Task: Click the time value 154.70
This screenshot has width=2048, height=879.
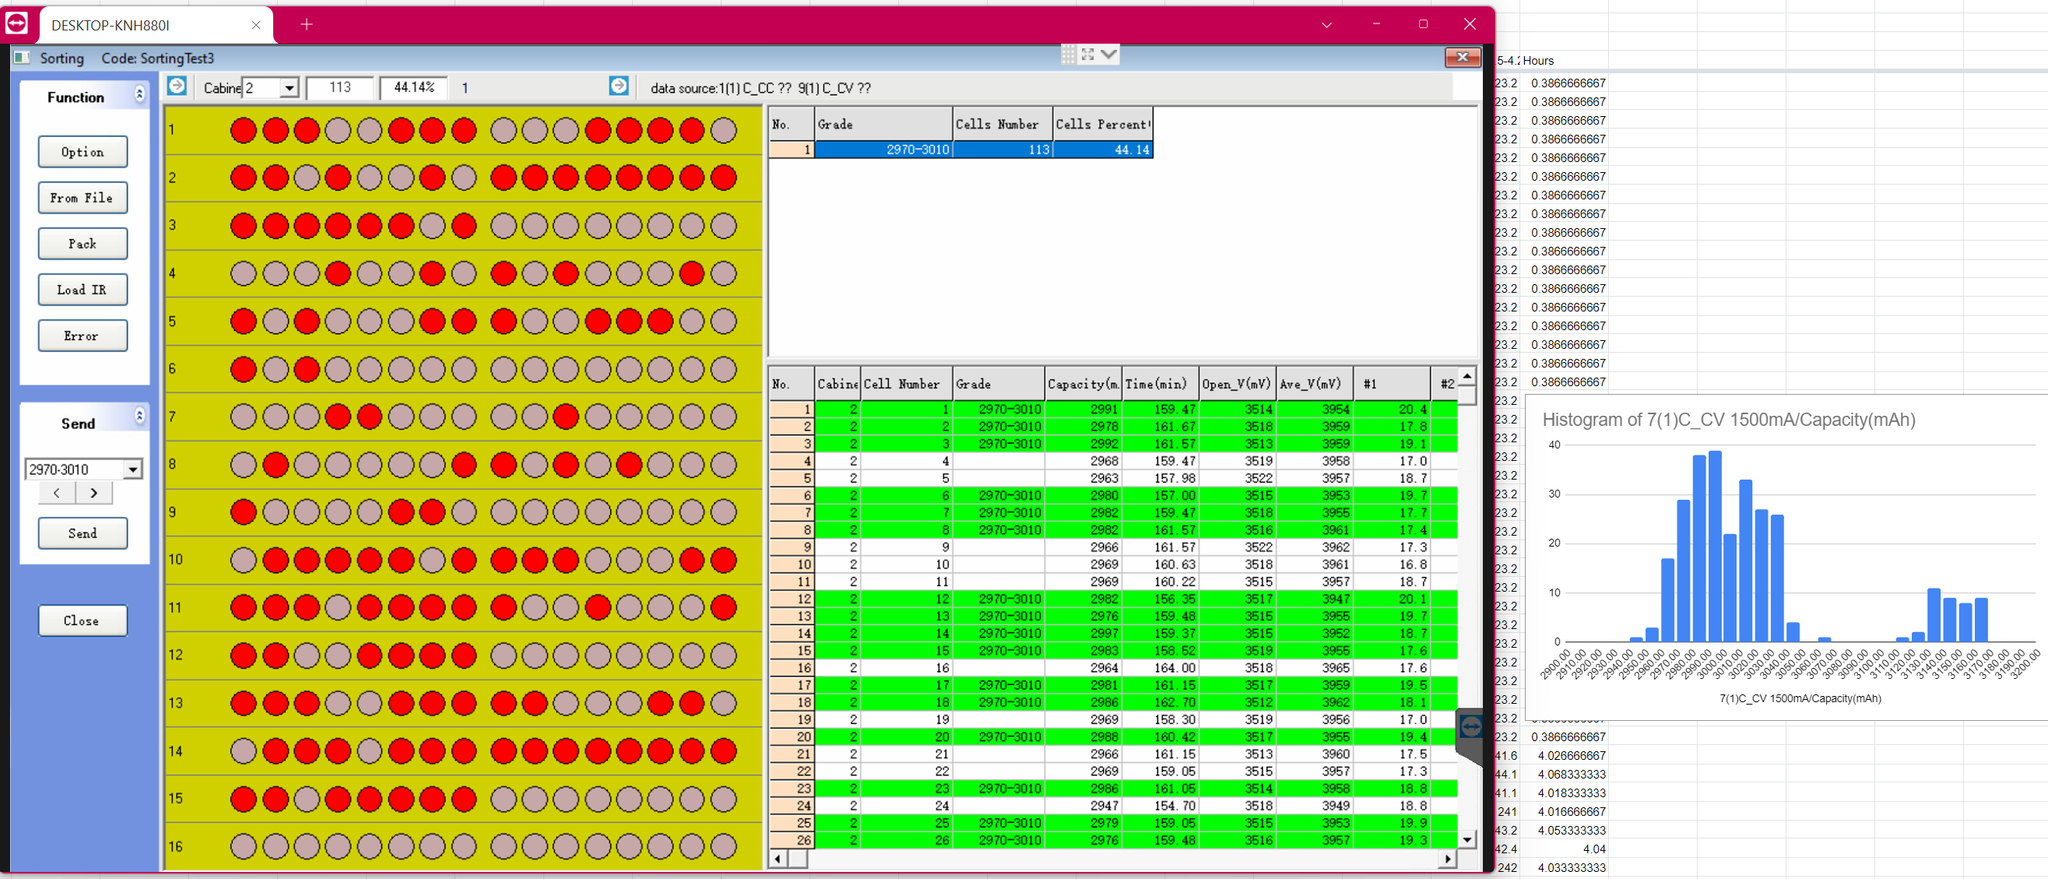Action: [1160, 806]
